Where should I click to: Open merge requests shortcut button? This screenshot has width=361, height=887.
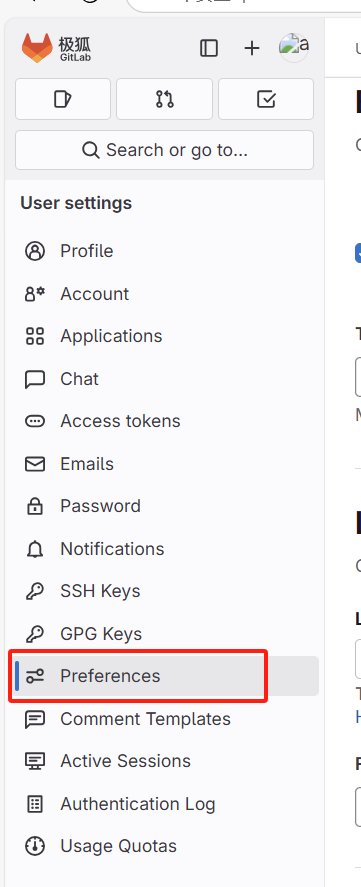(x=165, y=100)
